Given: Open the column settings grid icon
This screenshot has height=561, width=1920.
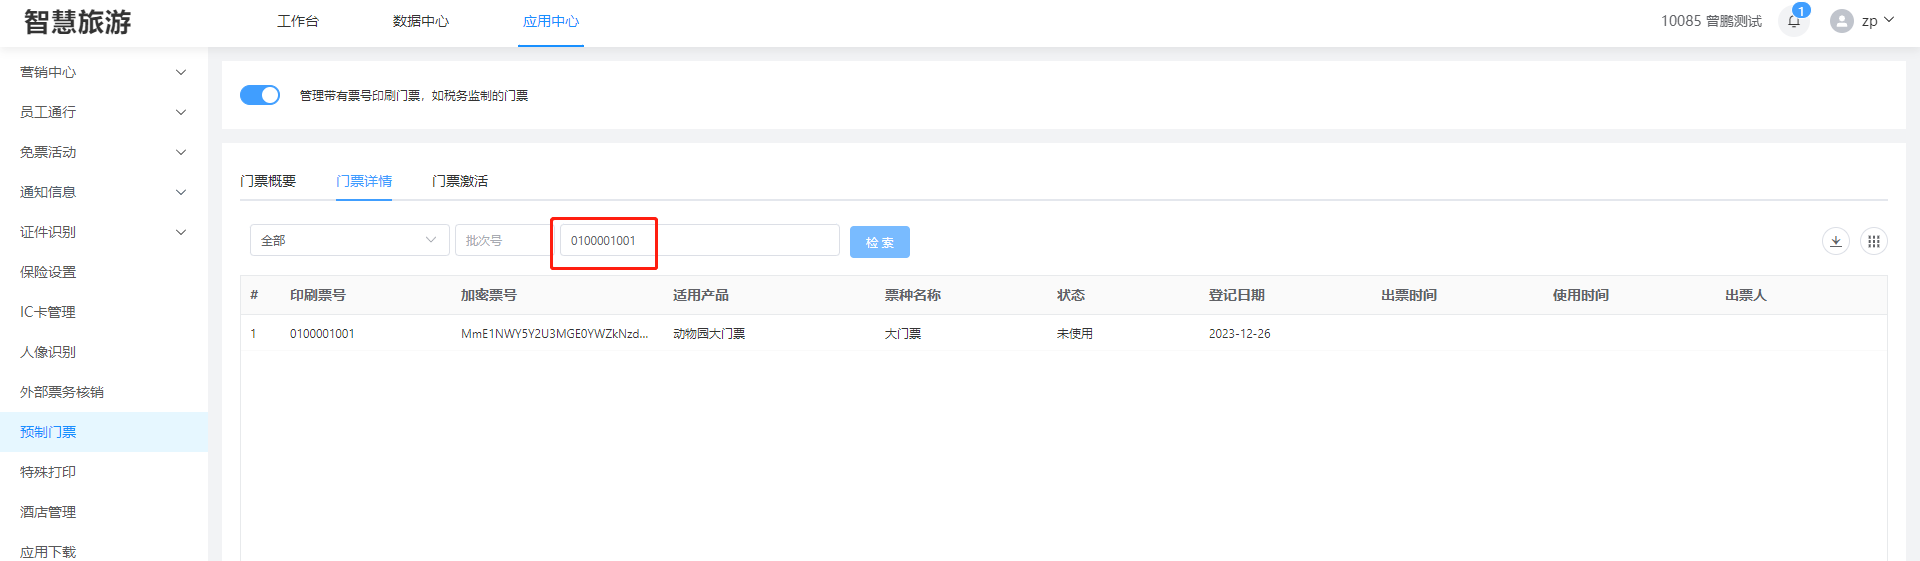Looking at the screenshot, I should click(x=1873, y=241).
